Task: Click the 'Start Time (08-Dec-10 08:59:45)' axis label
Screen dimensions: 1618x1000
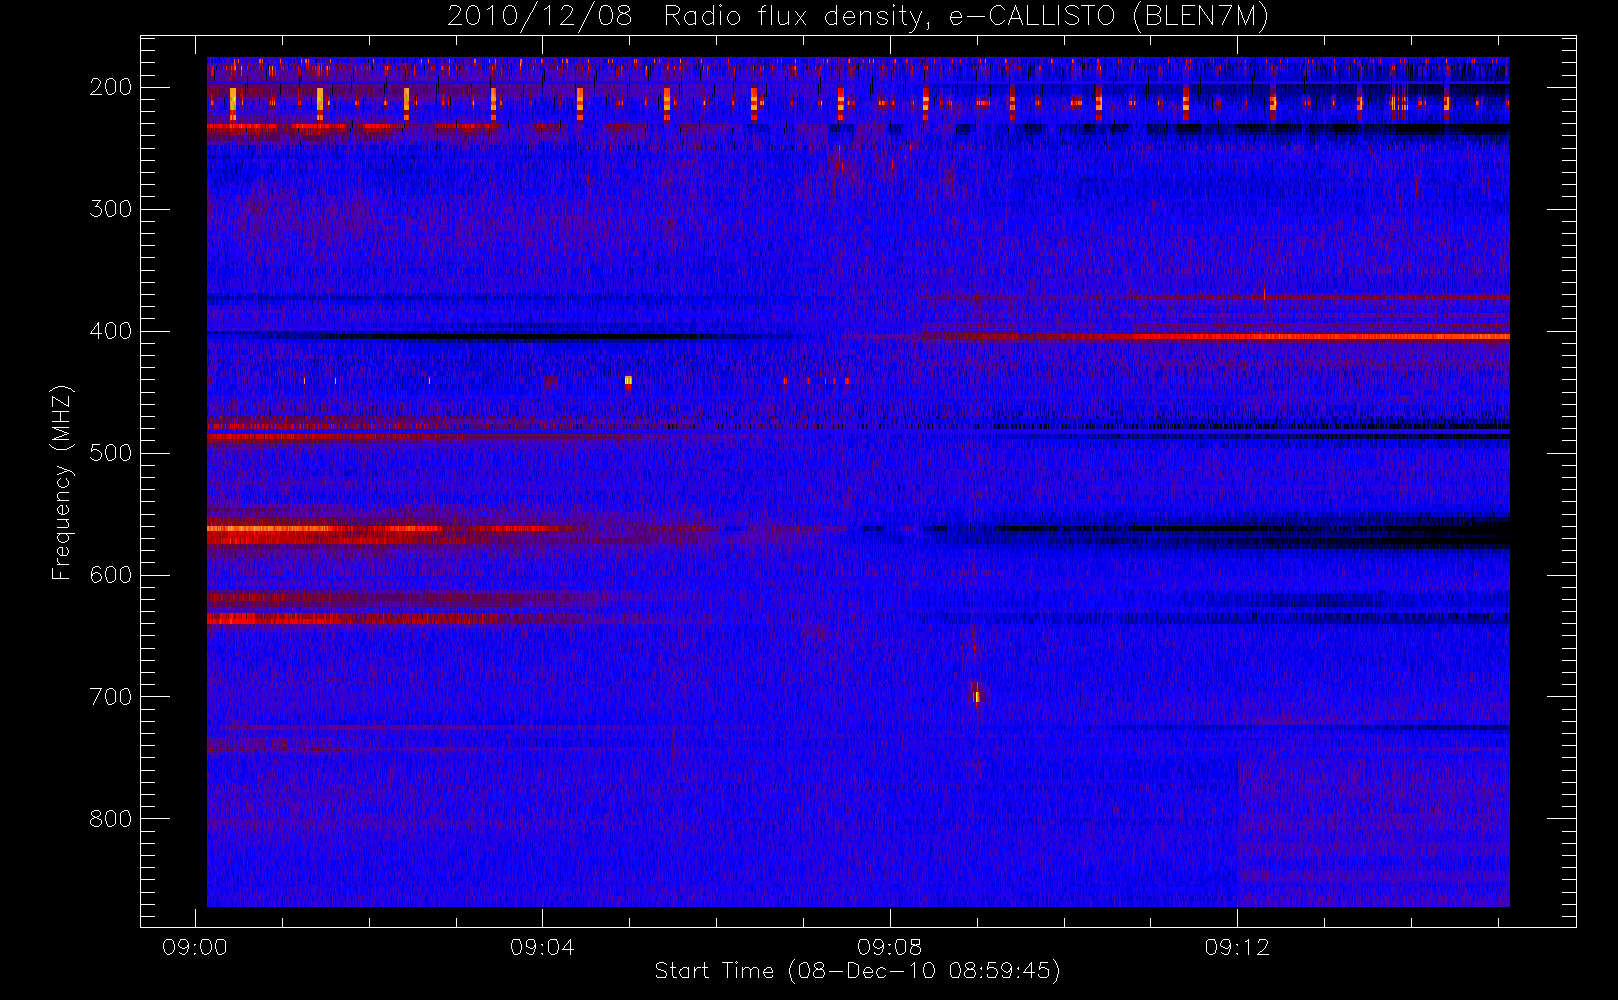Action: [857, 971]
